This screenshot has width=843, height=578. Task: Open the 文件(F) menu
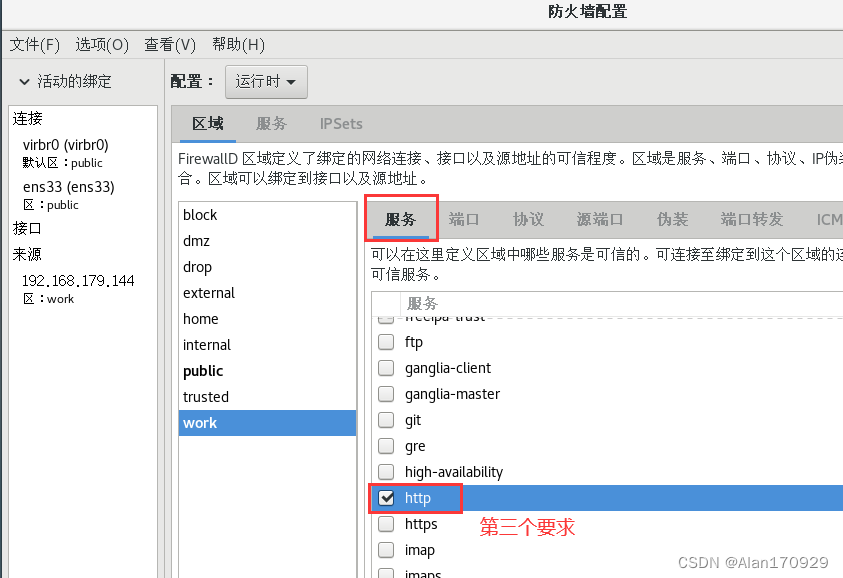coord(37,44)
